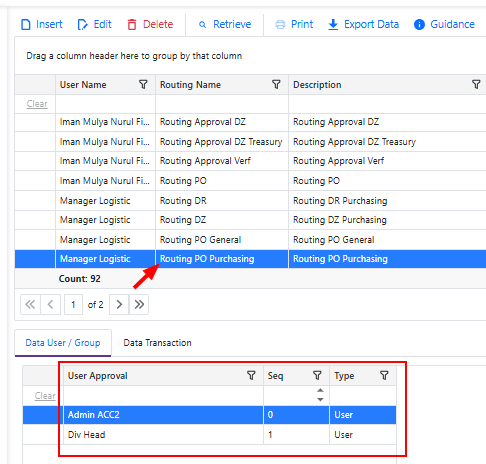The image size is (486, 464).
Task: Filter the Type column
Action: [x=384, y=376]
